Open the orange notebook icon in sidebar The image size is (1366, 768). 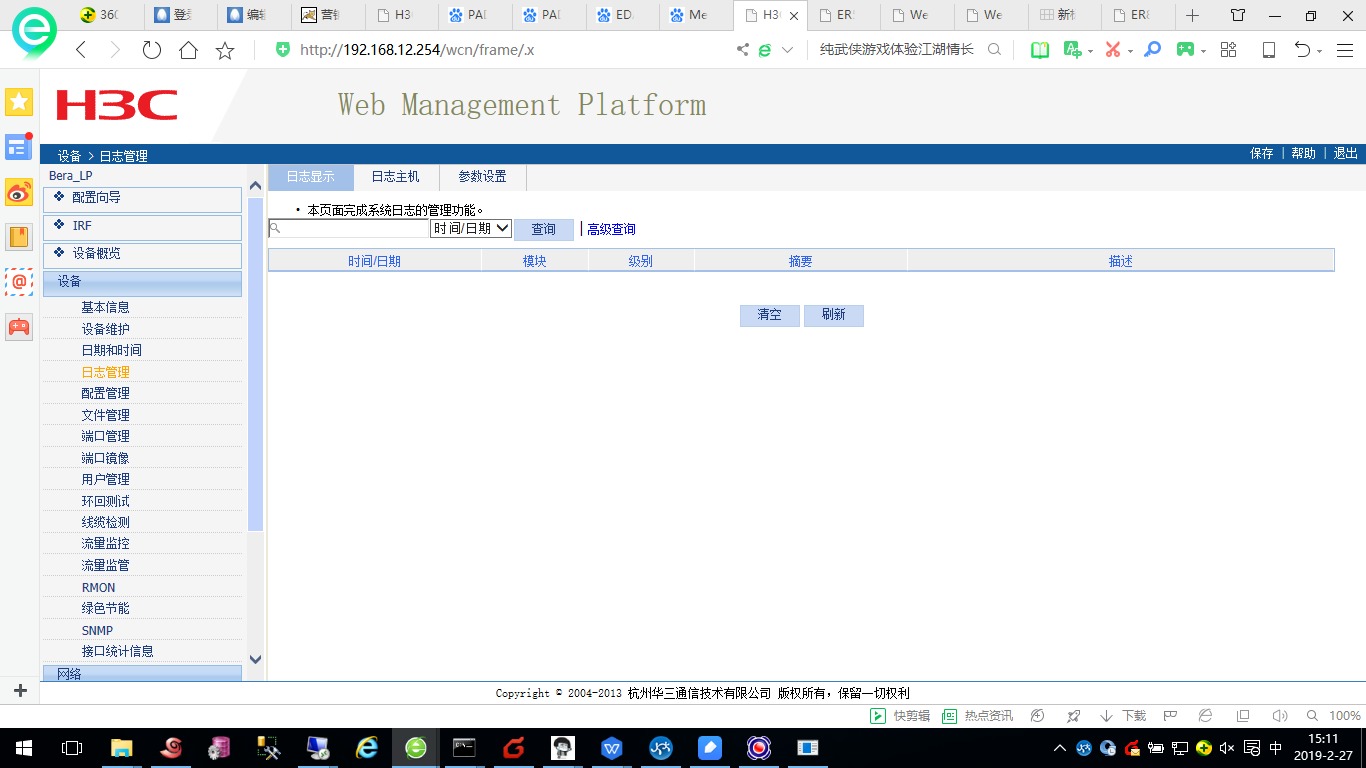[19, 237]
